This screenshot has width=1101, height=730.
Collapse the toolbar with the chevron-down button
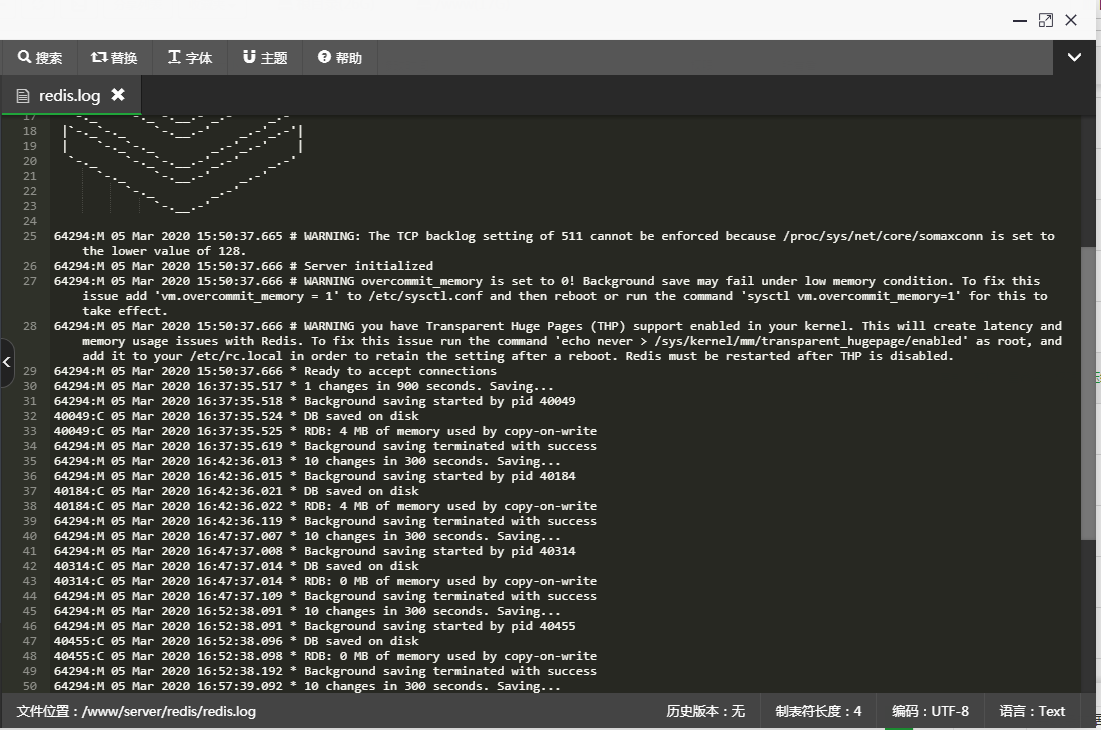point(1074,58)
